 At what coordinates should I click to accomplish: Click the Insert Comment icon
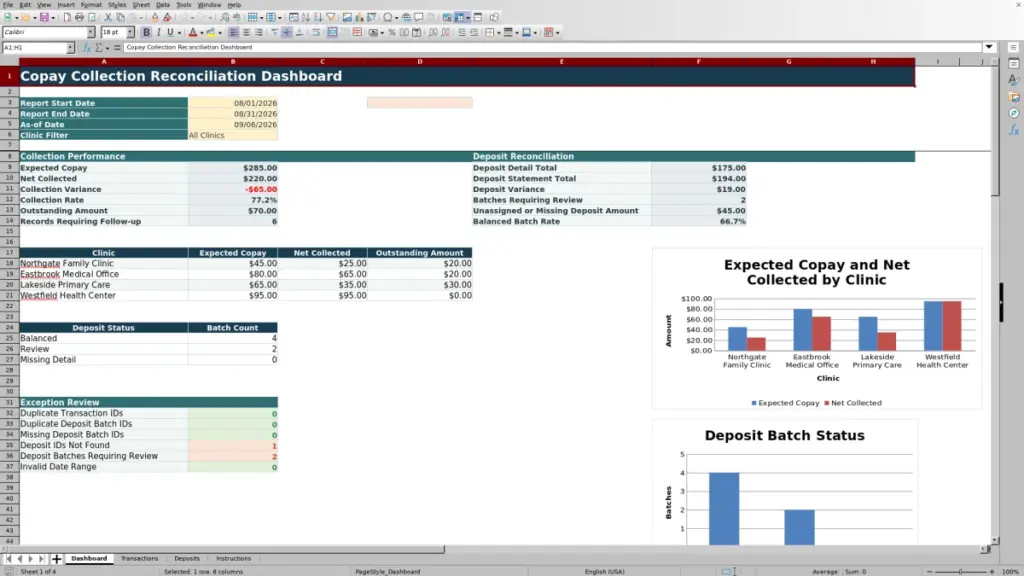[419, 17]
